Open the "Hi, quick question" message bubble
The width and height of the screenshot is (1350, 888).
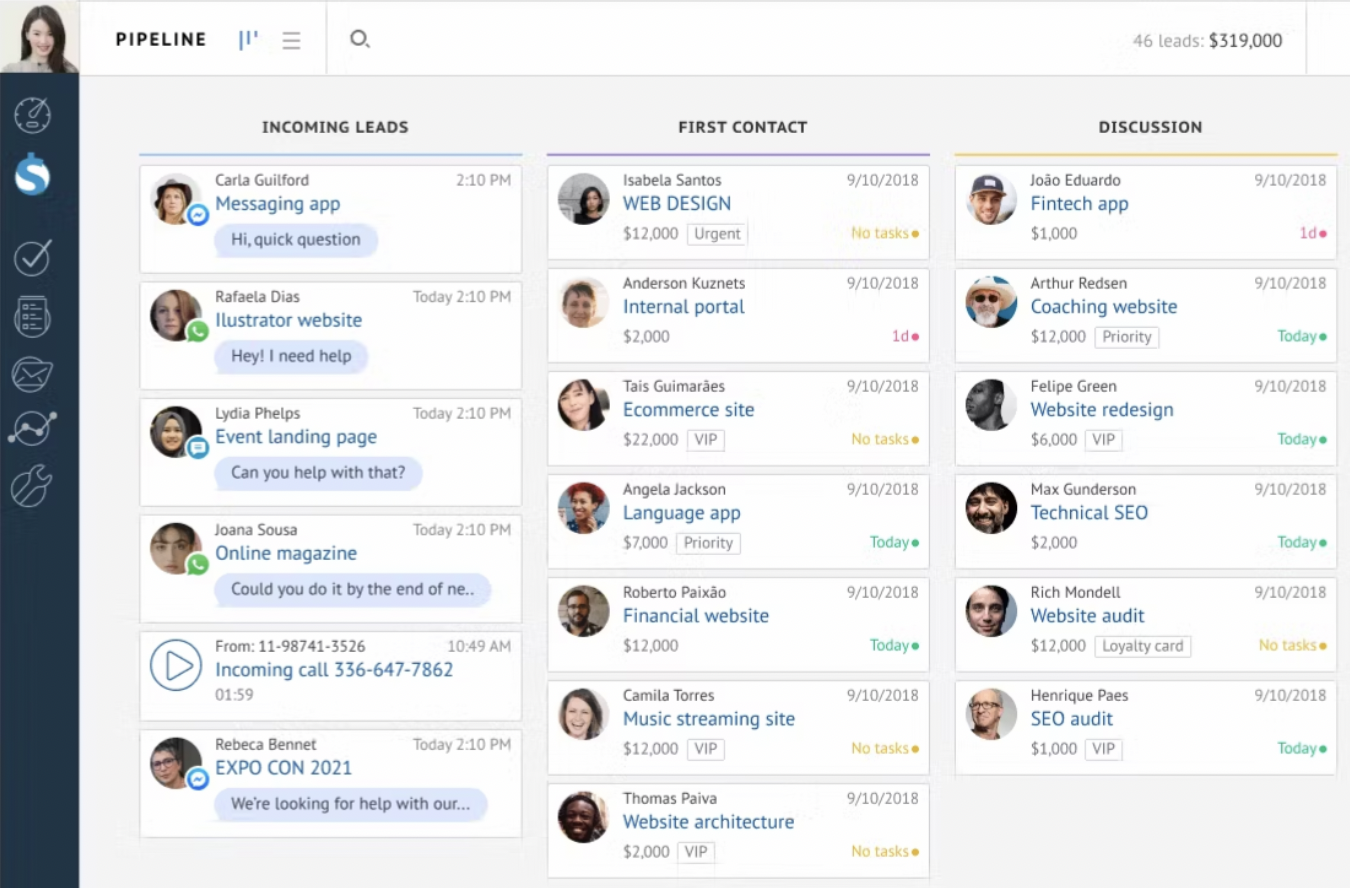pyautogui.click(x=295, y=240)
